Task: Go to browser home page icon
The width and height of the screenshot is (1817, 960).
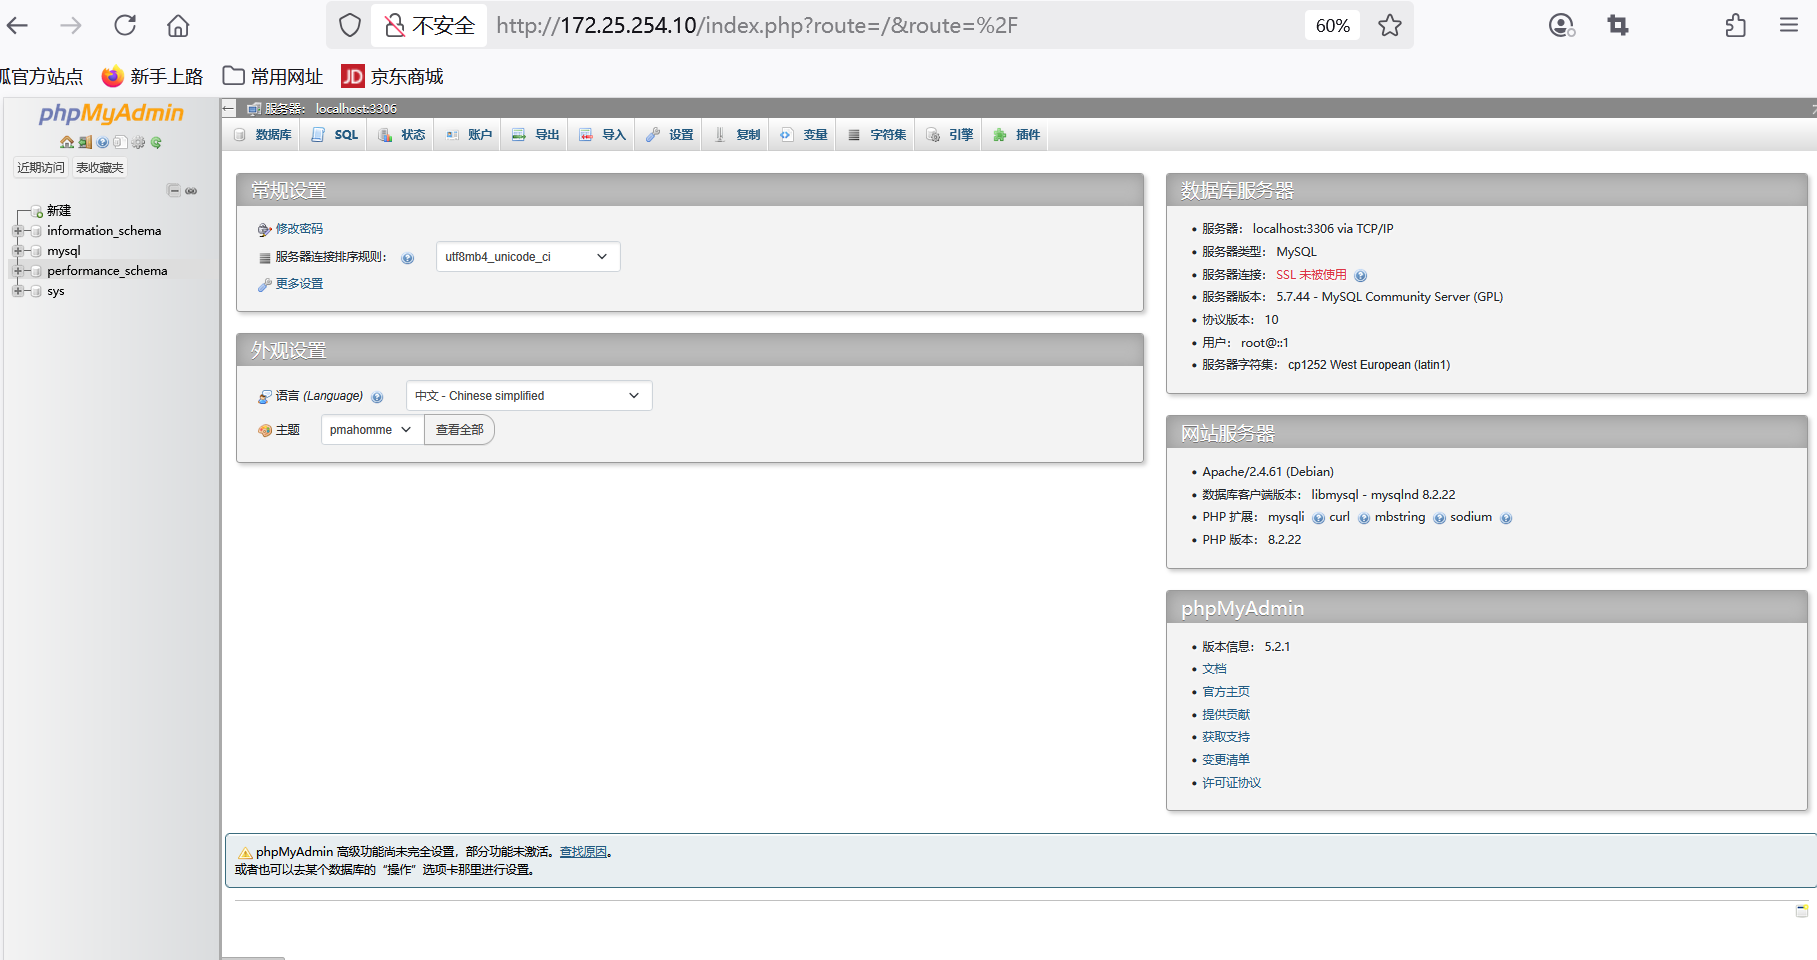Action: (x=178, y=25)
